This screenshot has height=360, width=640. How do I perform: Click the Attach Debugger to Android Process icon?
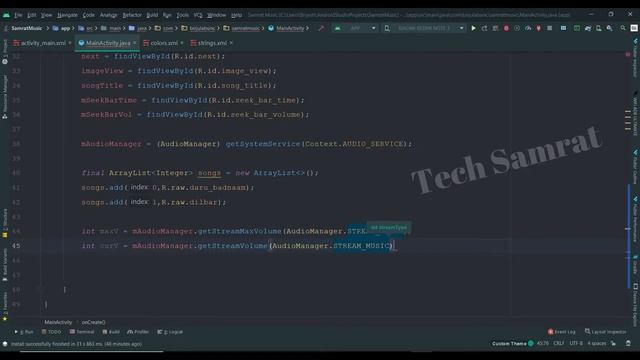pos(539,28)
